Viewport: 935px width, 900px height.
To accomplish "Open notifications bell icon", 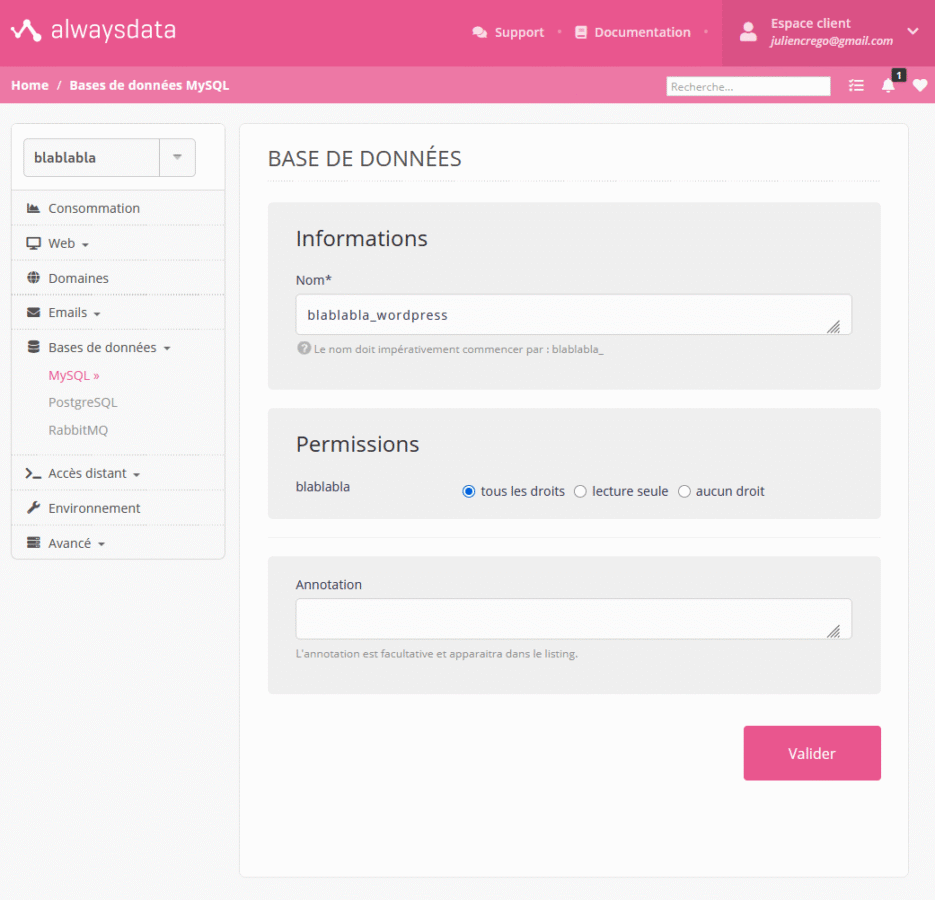I will 888,86.
